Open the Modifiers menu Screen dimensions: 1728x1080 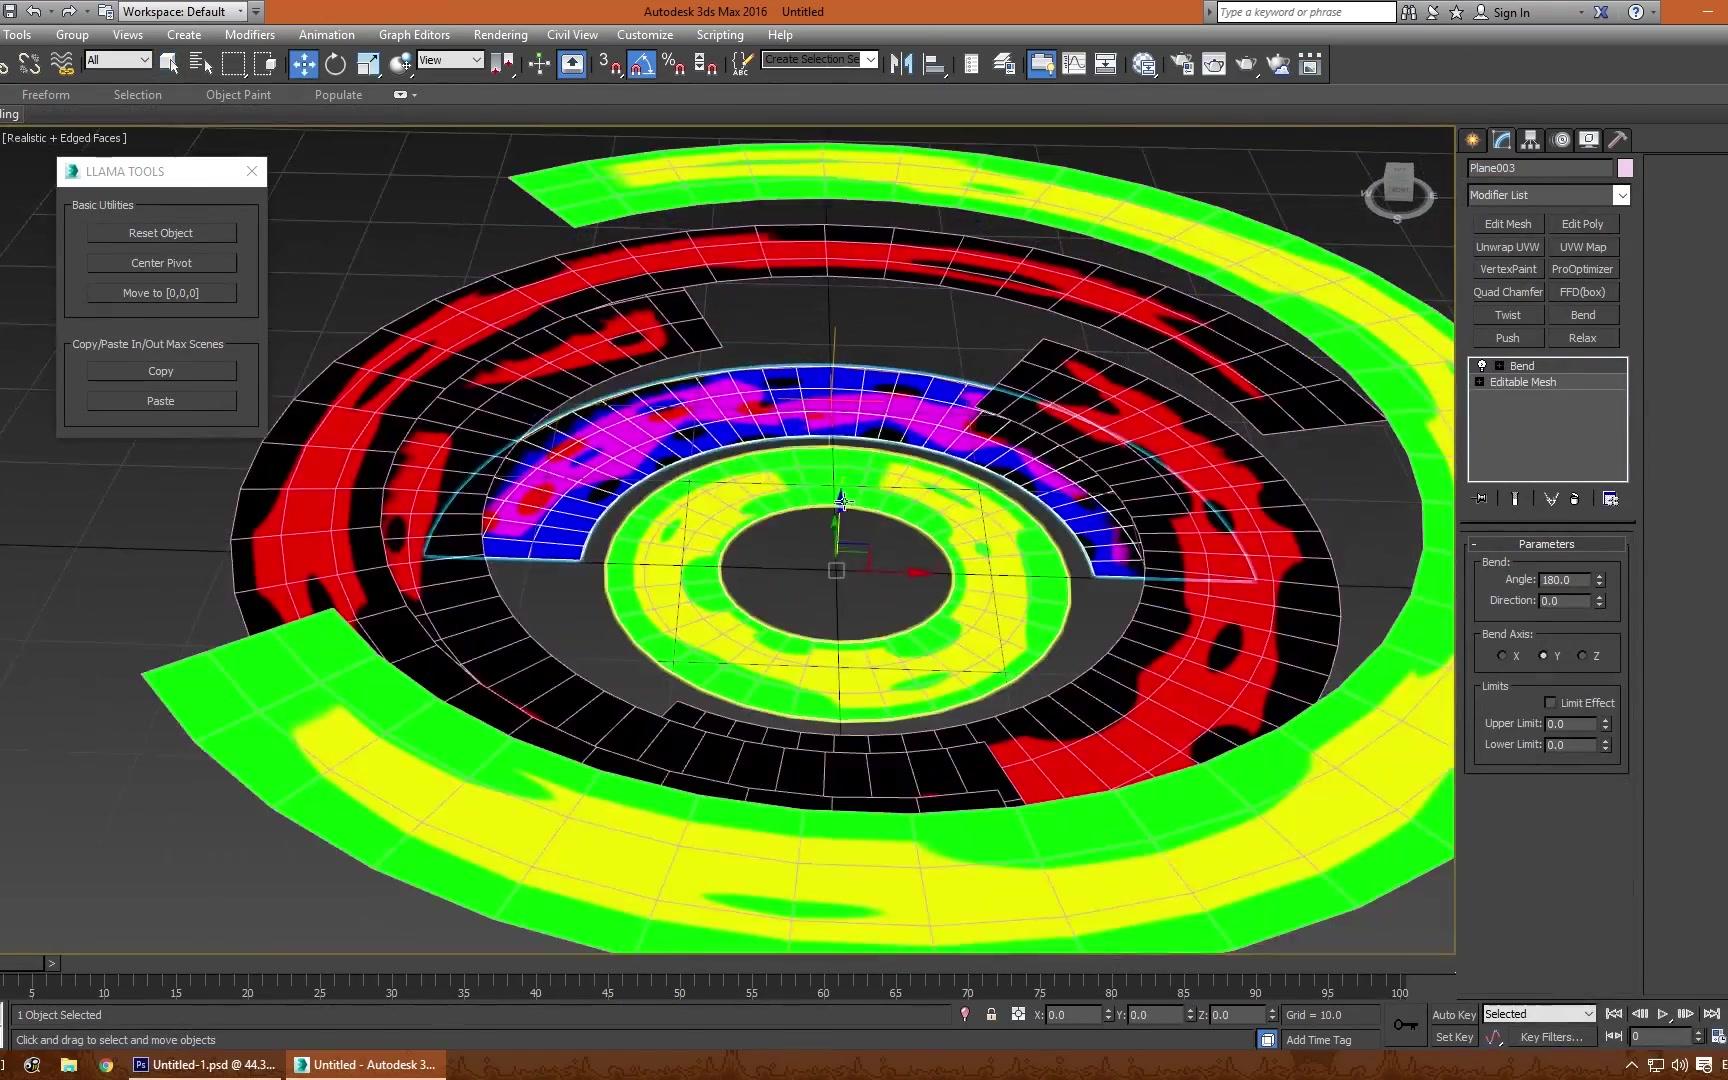tap(249, 34)
